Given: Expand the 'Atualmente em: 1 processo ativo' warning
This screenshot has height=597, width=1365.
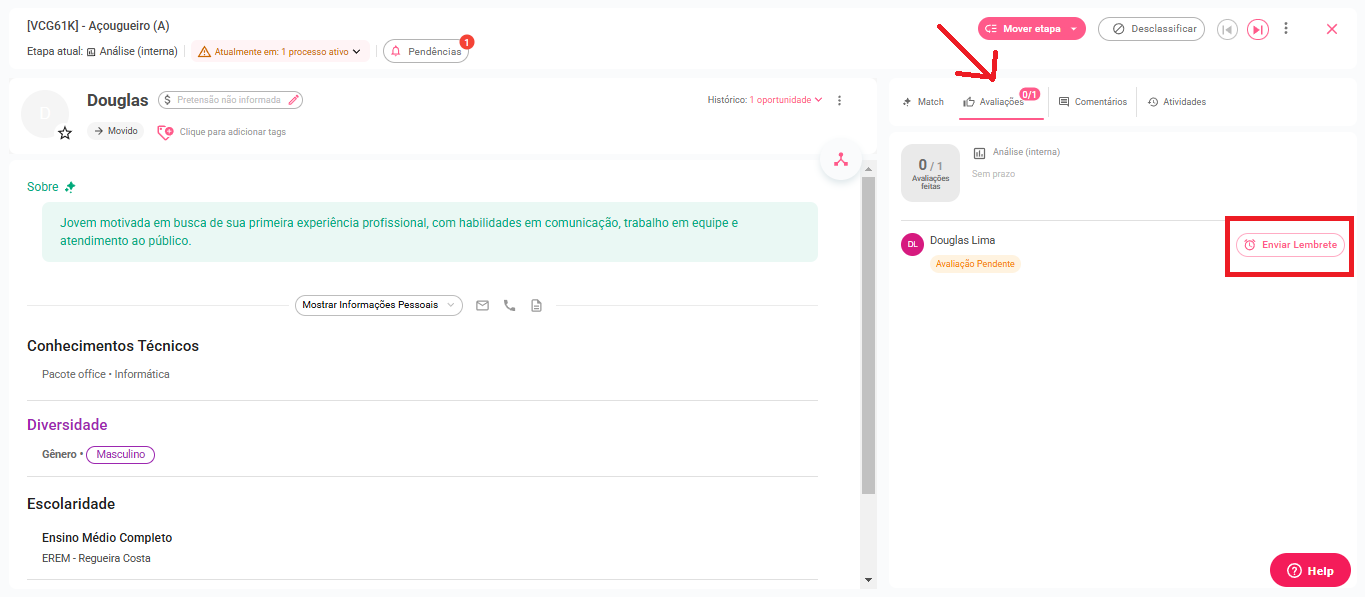Looking at the screenshot, I should (281, 51).
